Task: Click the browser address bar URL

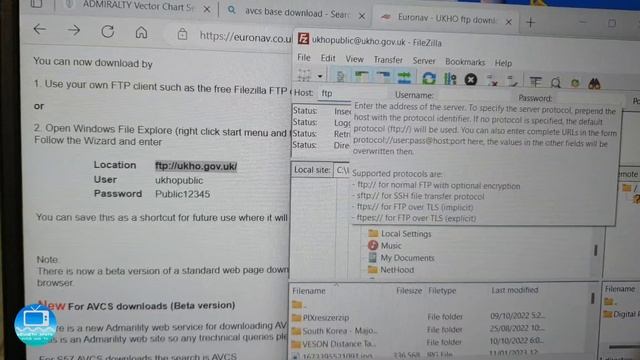Action: 246,37
